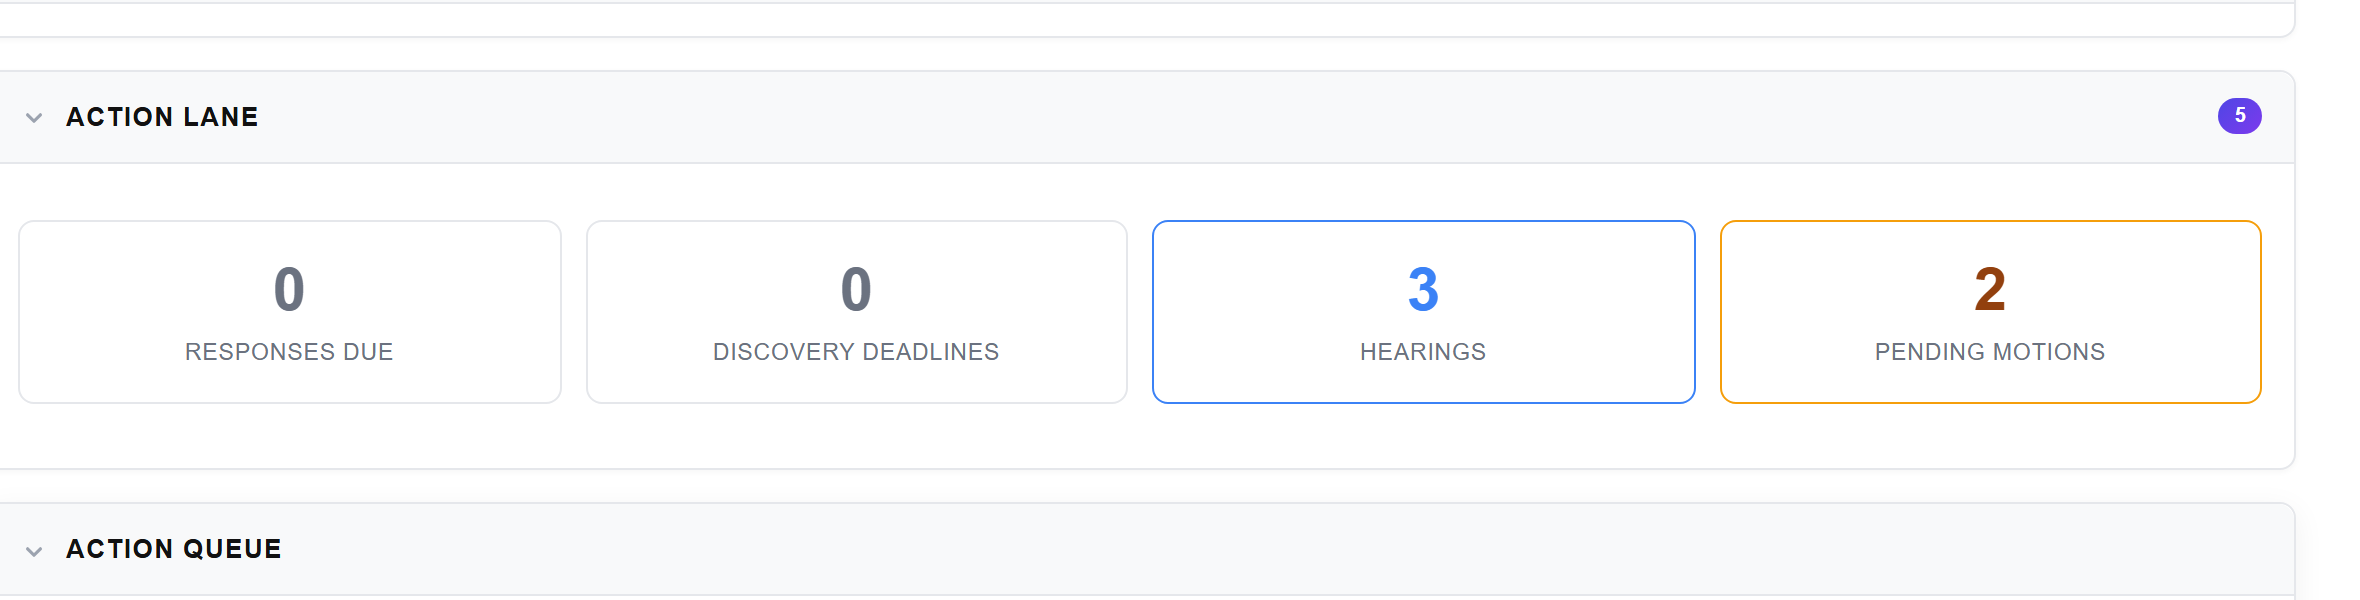Click the chevron beside ACTION QUEUE header

[x=33, y=548]
